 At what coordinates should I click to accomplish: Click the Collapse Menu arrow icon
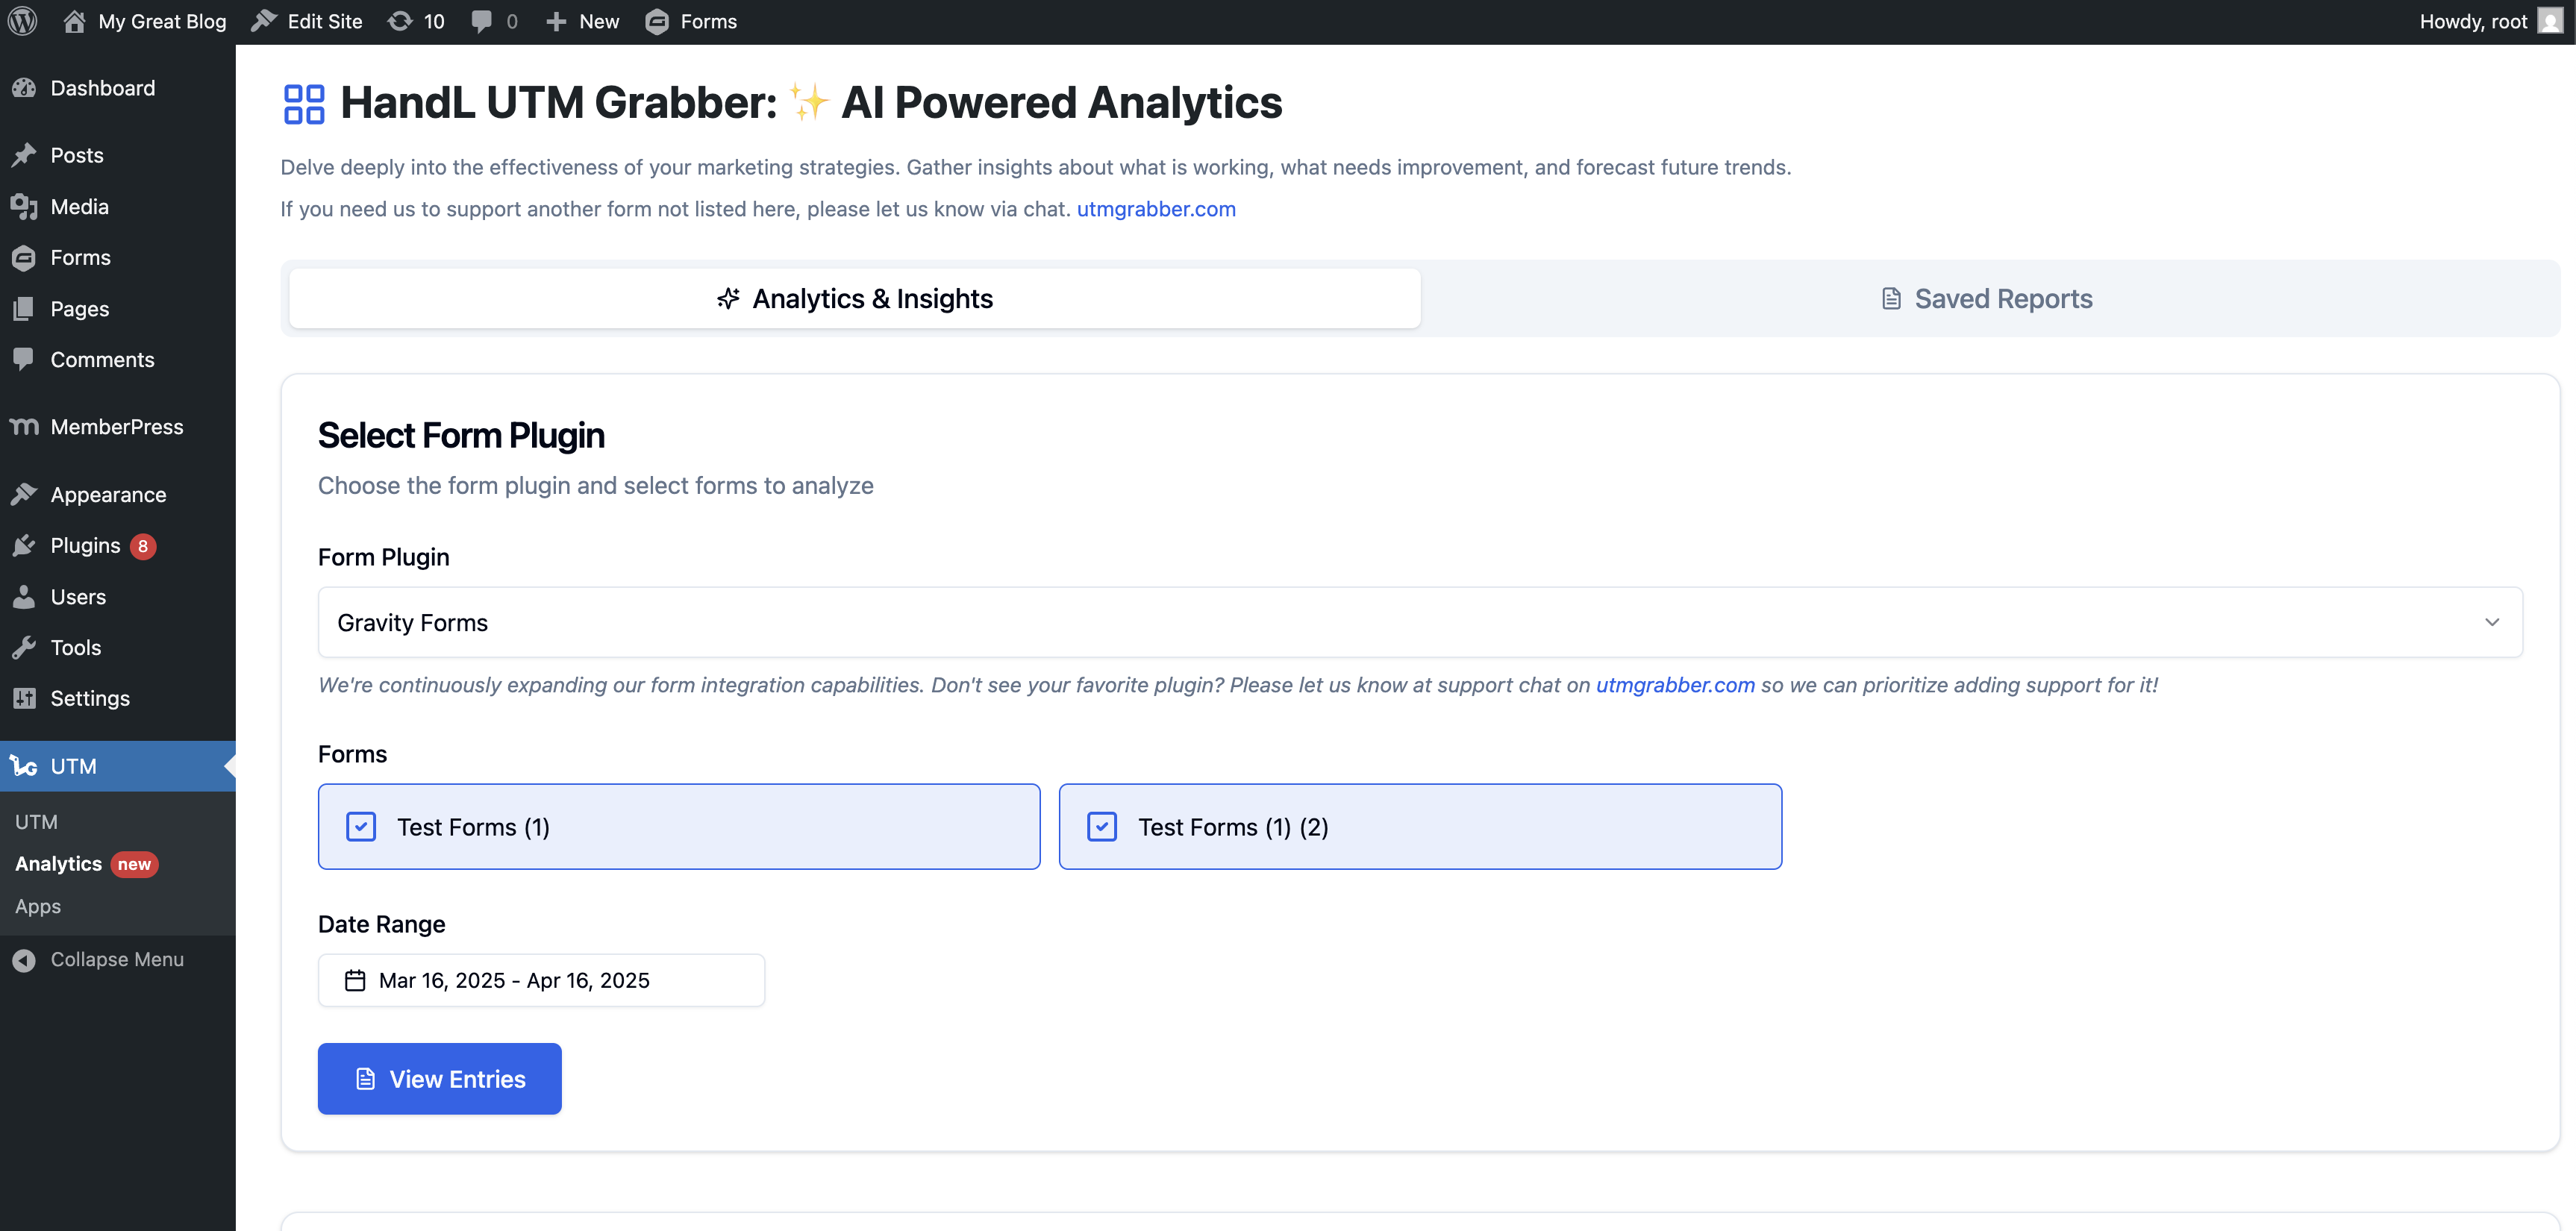[x=24, y=960]
